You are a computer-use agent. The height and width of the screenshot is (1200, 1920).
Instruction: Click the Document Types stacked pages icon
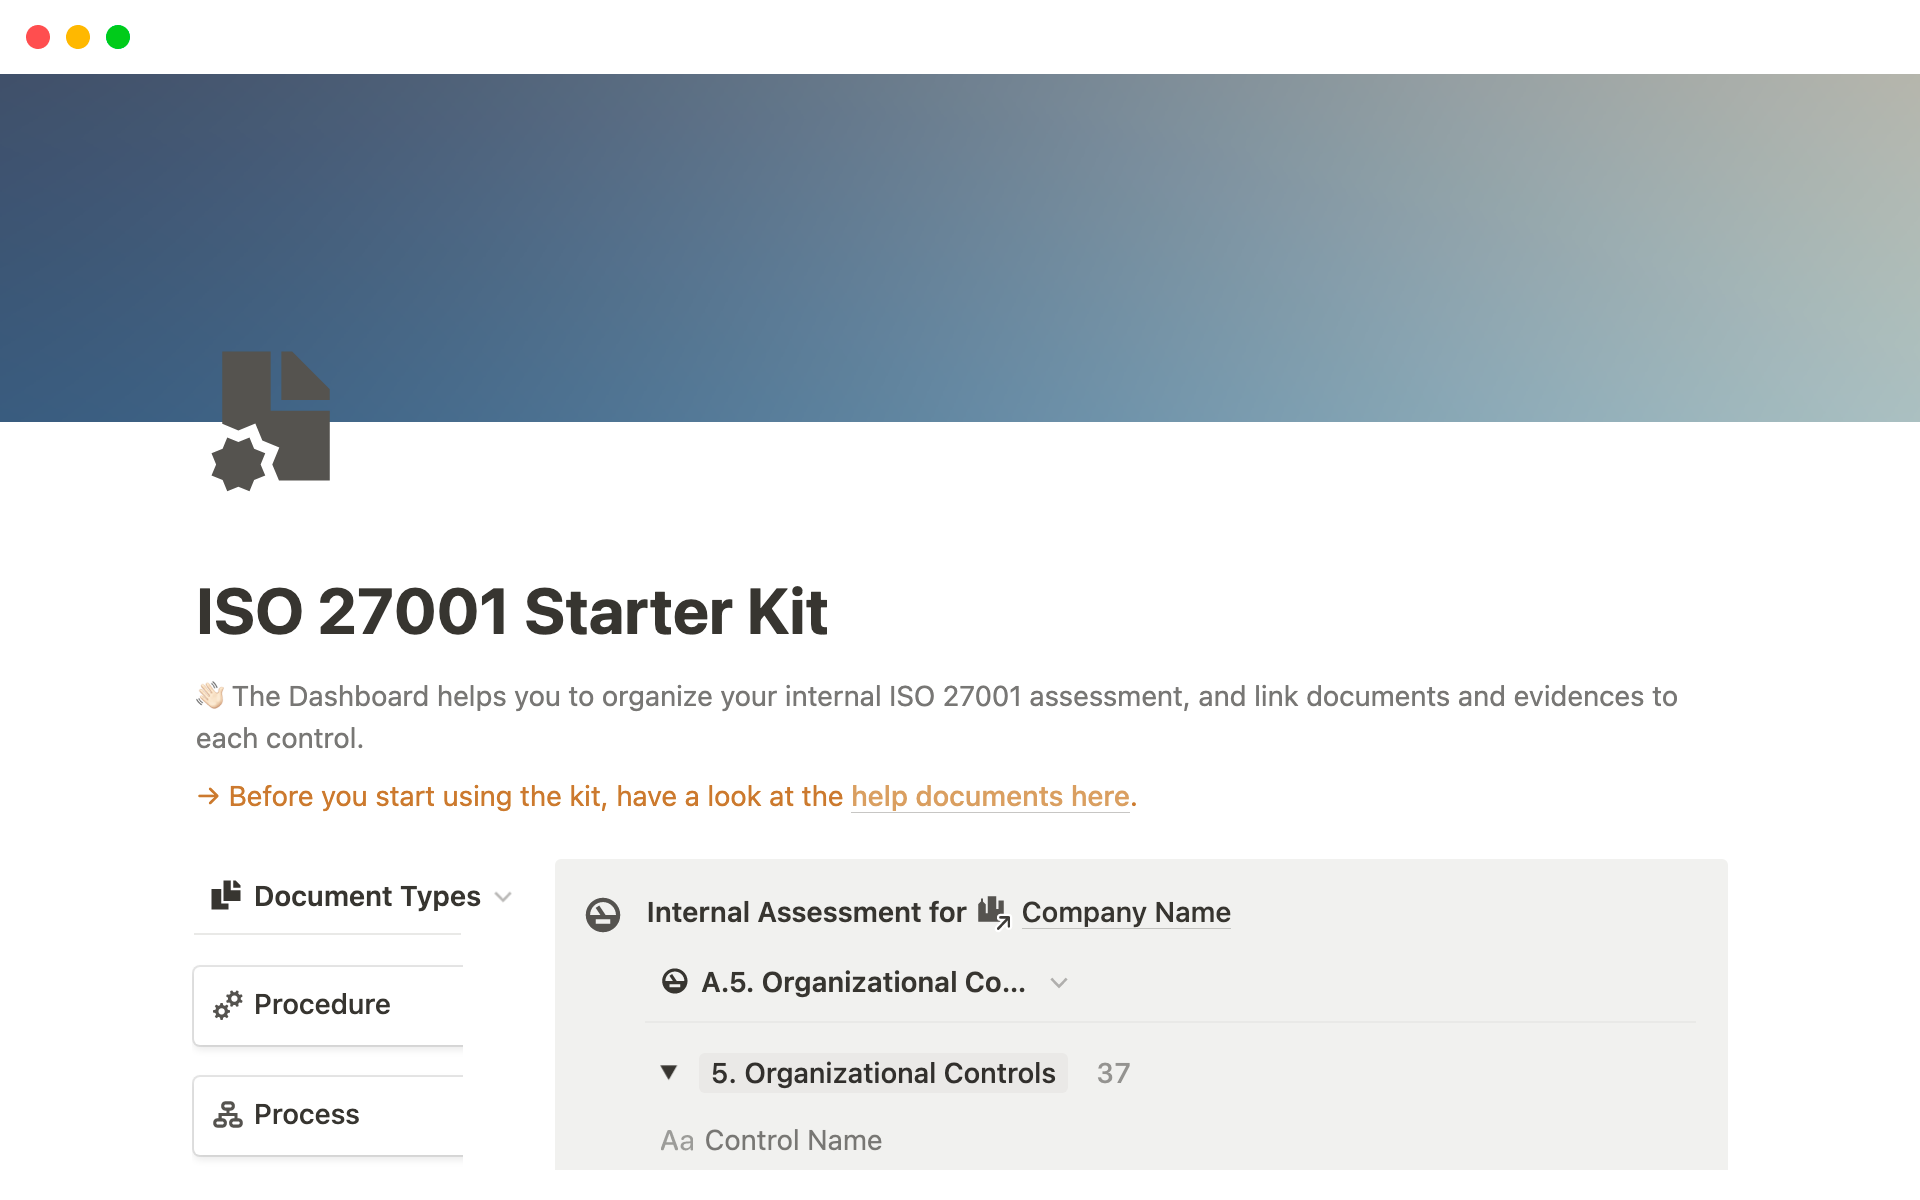tap(226, 895)
